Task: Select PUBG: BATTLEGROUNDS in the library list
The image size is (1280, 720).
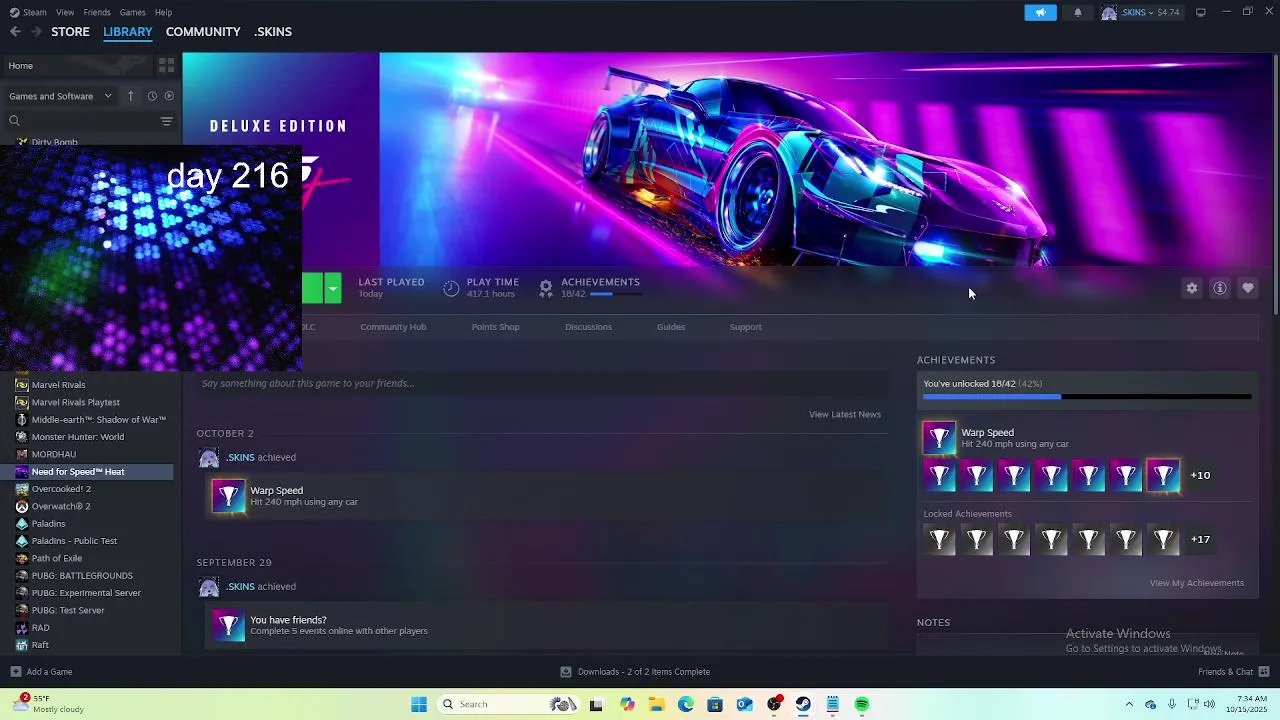Action: coord(82,576)
